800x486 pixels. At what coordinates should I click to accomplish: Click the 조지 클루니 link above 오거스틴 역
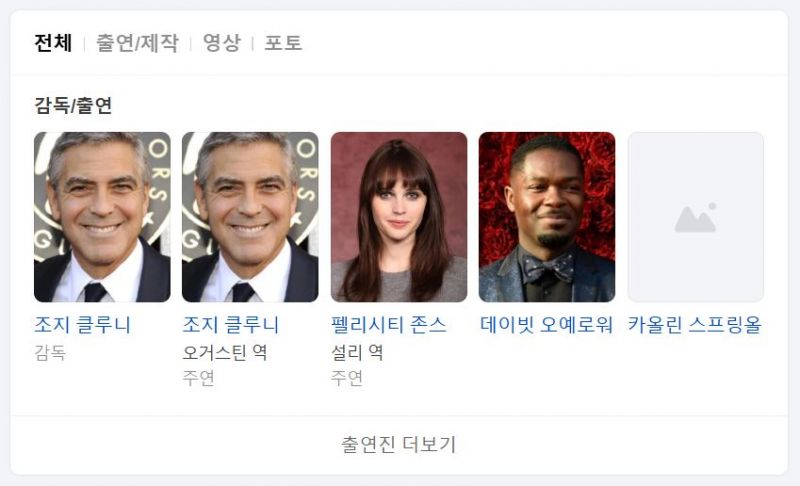(231, 325)
